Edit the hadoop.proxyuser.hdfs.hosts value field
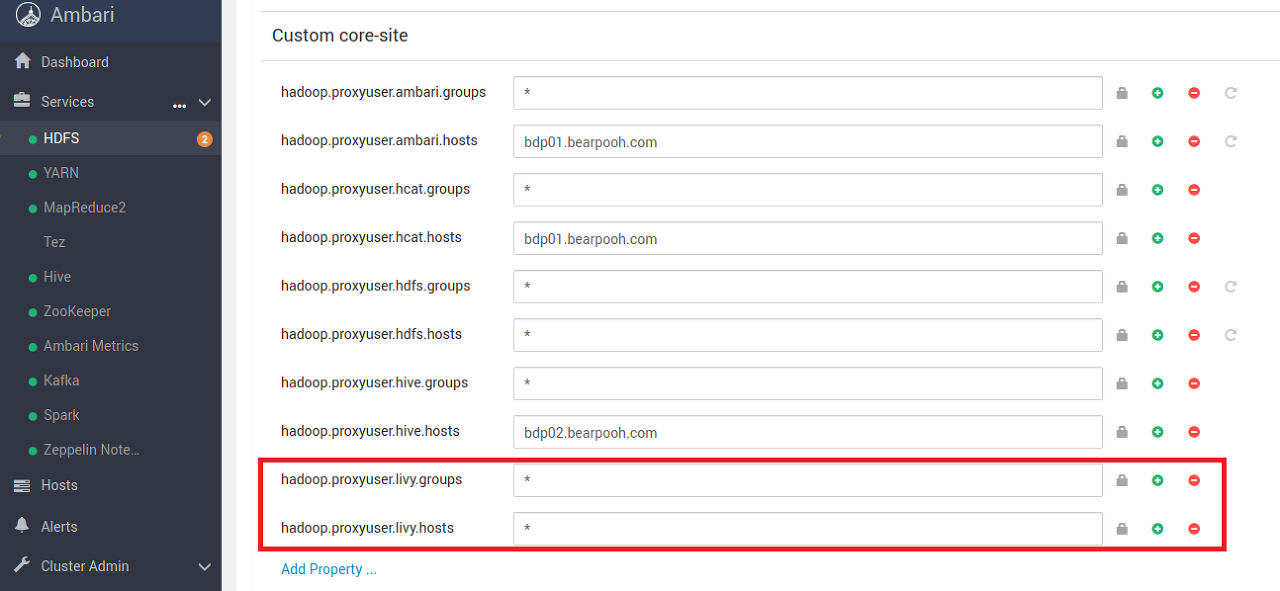This screenshot has height=591, width=1280. click(x=808, y=335)
